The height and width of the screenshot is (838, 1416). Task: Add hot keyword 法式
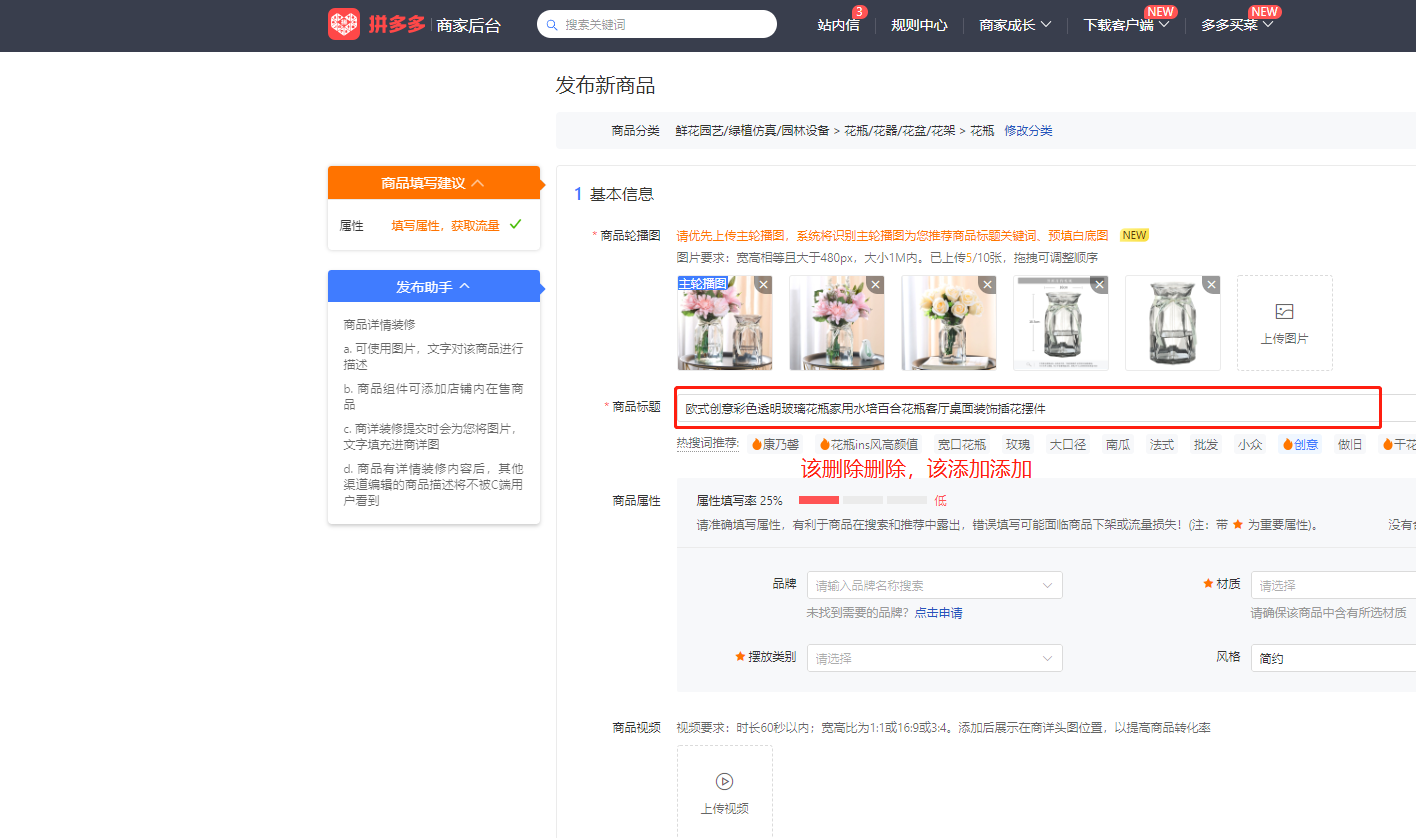[x=1162, y=445]
